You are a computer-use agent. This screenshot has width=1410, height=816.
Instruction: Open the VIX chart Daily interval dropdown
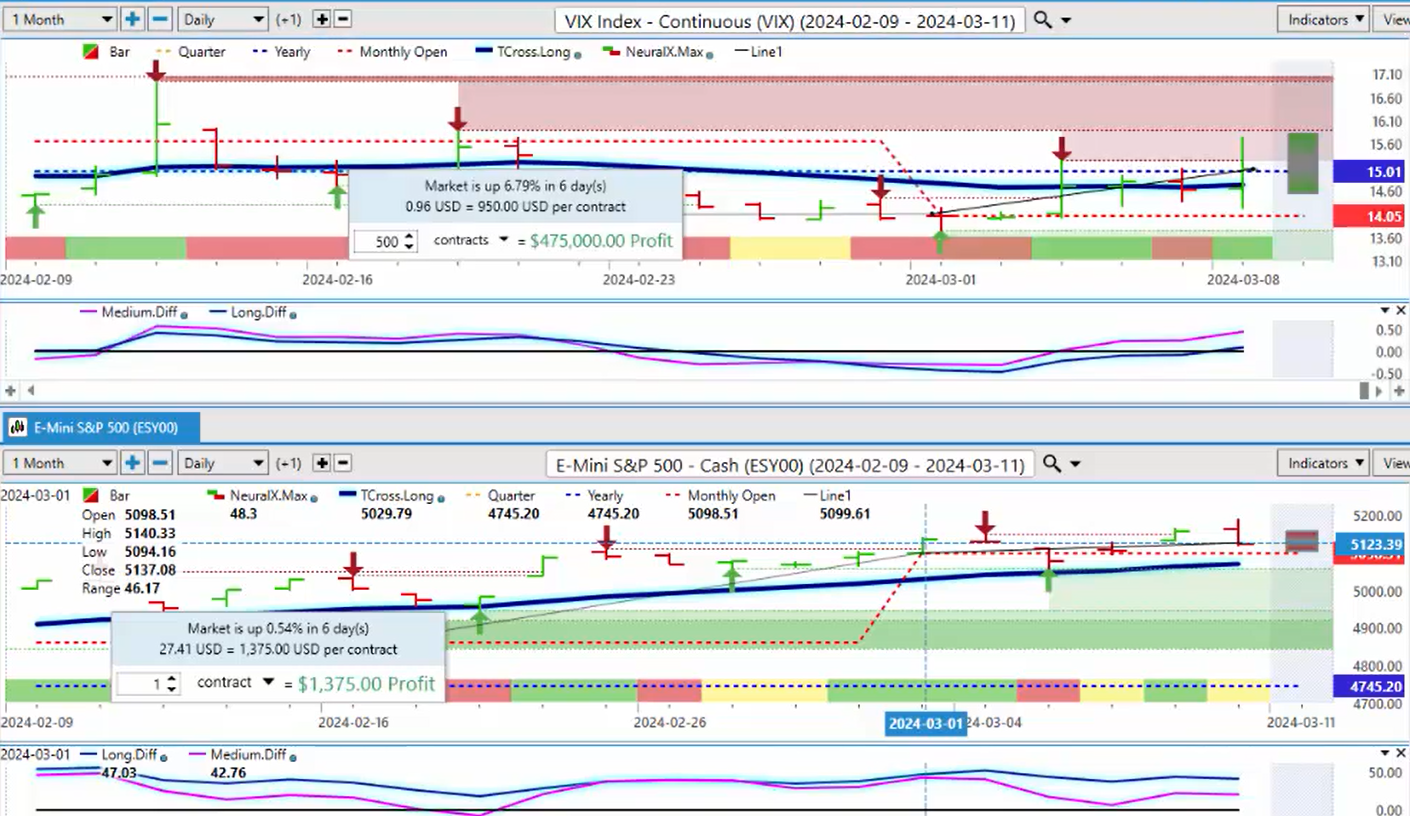tap(222, 19)
